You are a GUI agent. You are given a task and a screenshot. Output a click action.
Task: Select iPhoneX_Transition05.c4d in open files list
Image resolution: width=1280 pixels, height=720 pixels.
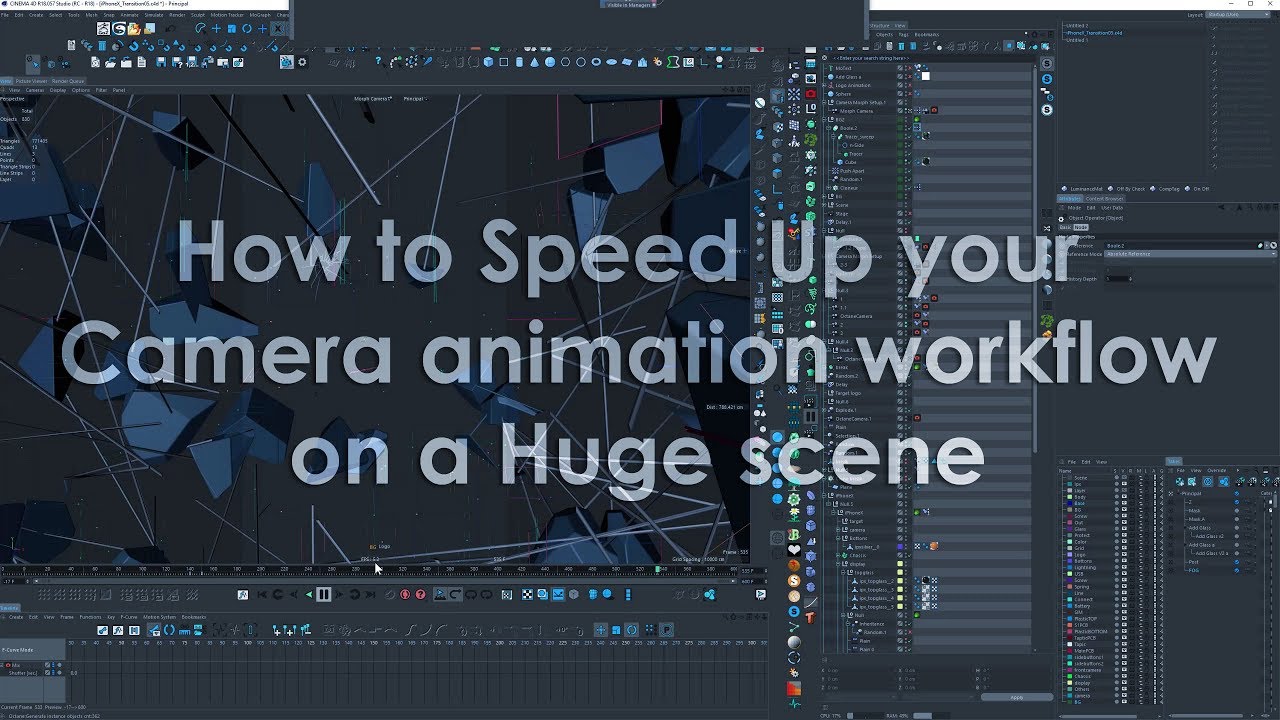pos(1094,33)
